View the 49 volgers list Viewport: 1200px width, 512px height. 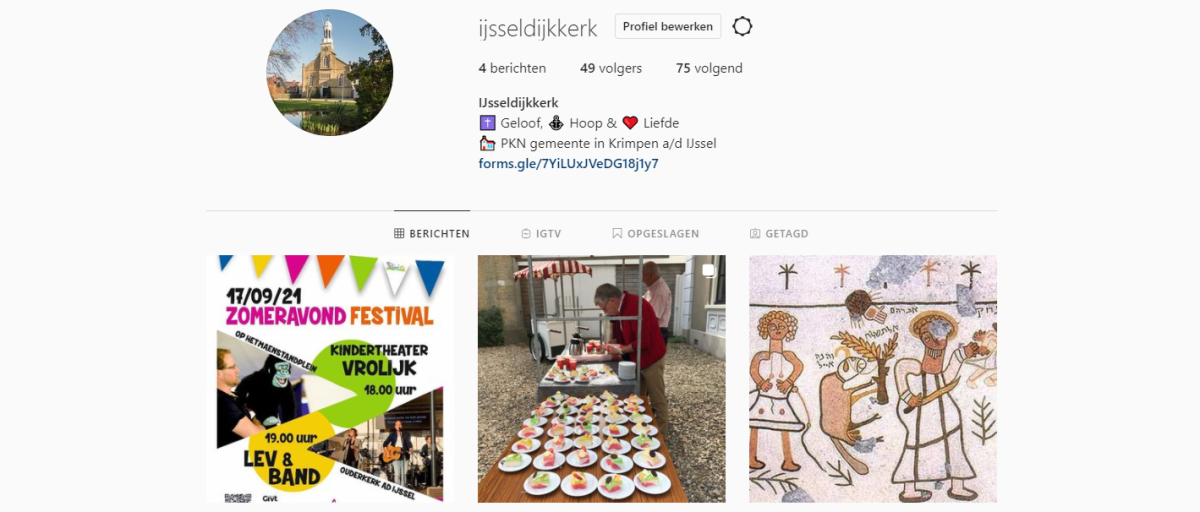coord(611,69)
